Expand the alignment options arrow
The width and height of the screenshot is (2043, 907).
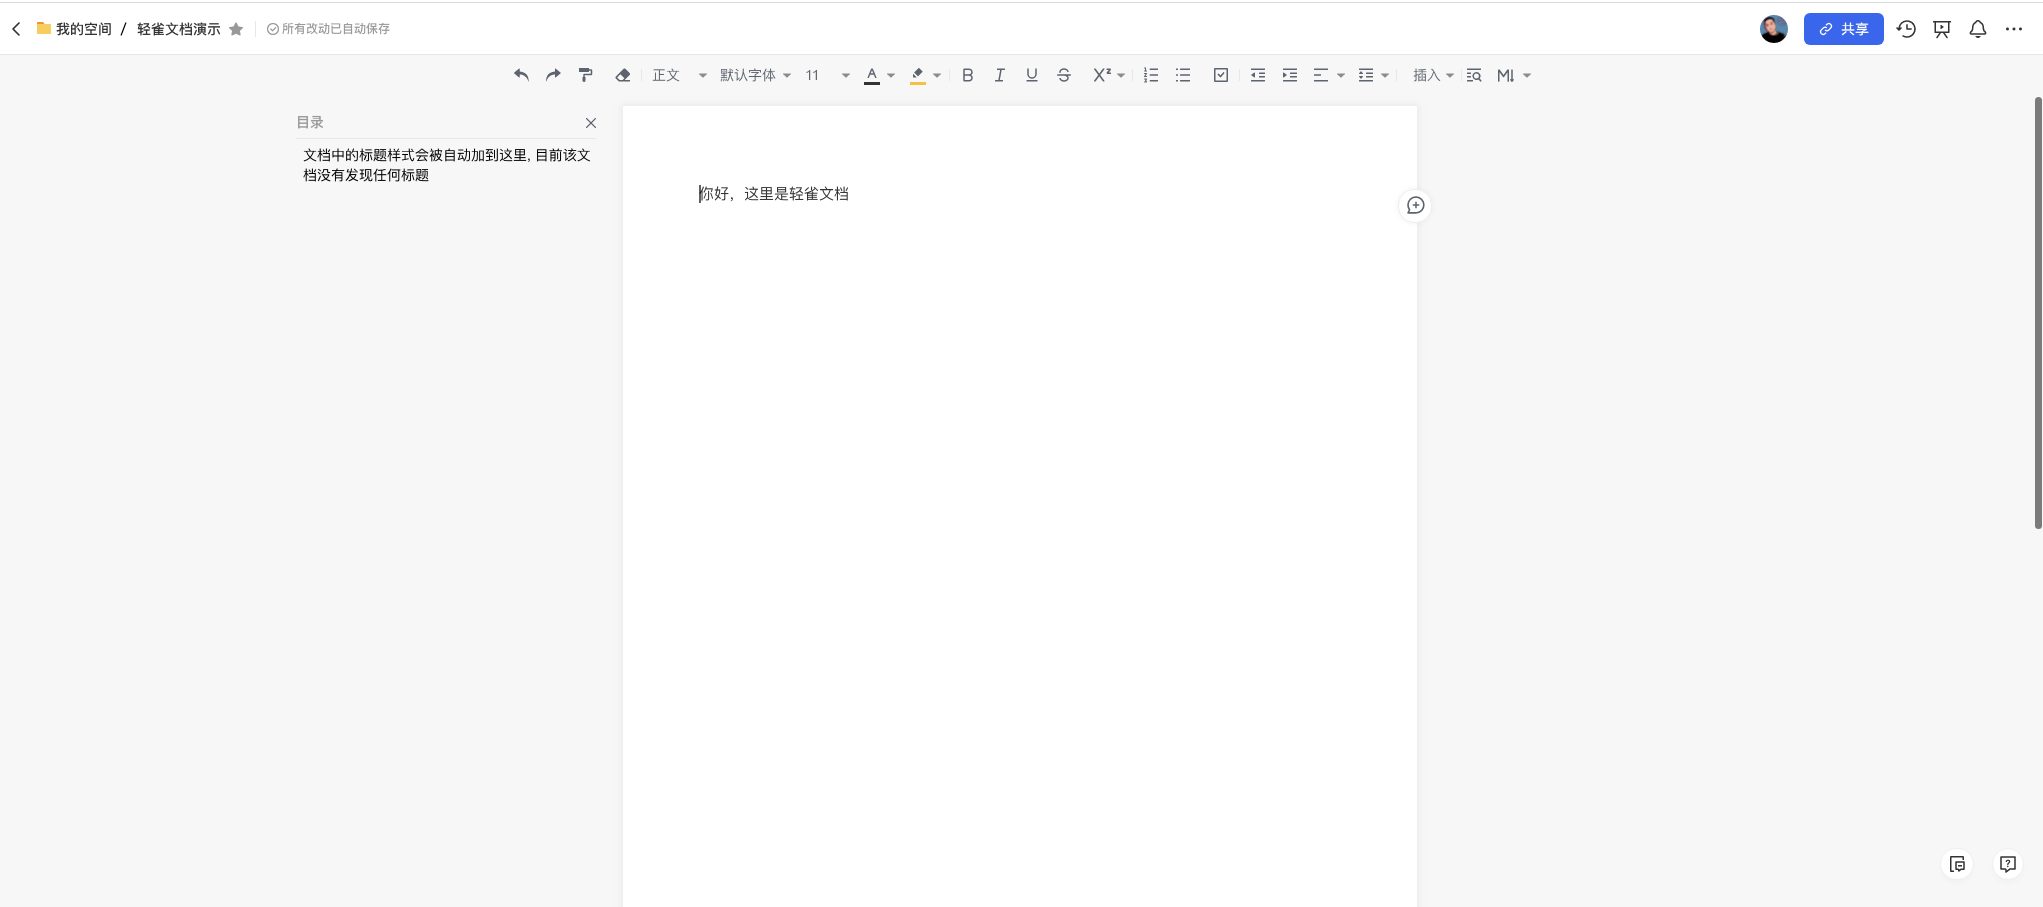click(1341, 75)
